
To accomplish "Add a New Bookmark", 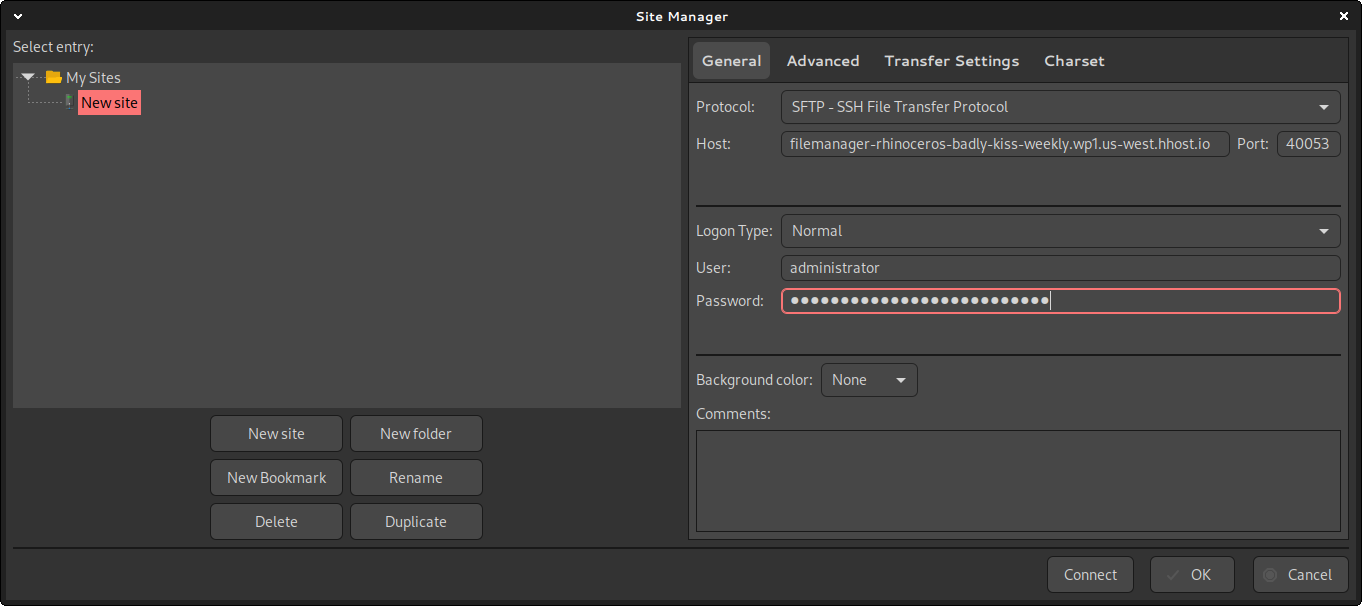I will click(276, 478).
